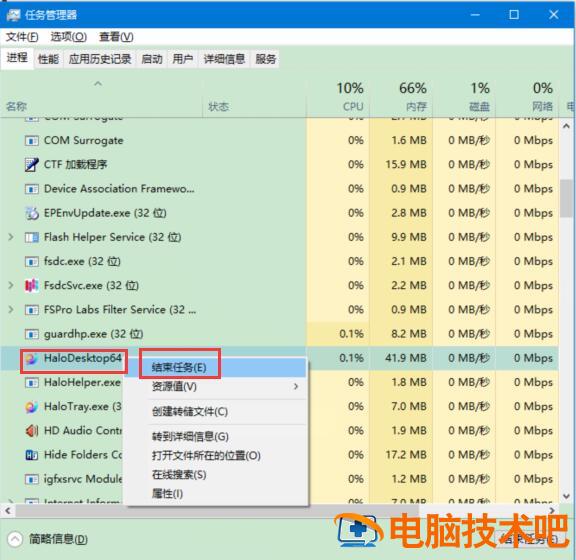This screenshot has height=560, width=576.
Task: Click the horizontal scrollbar right arrow
Action: point(552,510)
